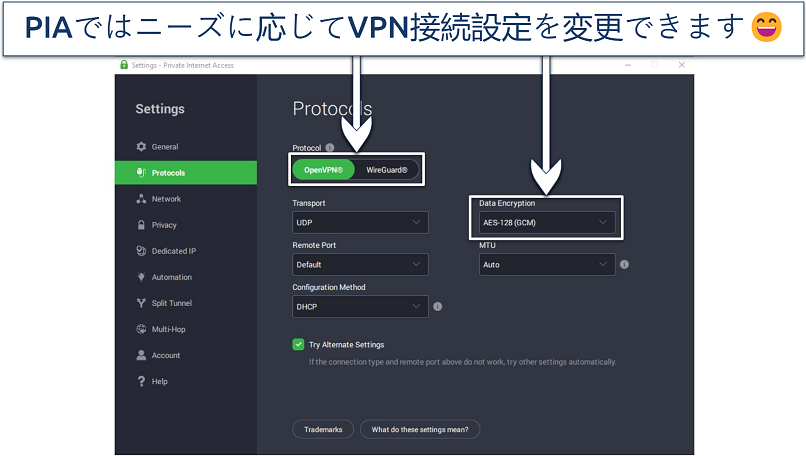The width and height of the screenshot is (806, 456).
Task: Uncheck the Try Alternate Settings checkbox
Action: [x=298, y=345]
